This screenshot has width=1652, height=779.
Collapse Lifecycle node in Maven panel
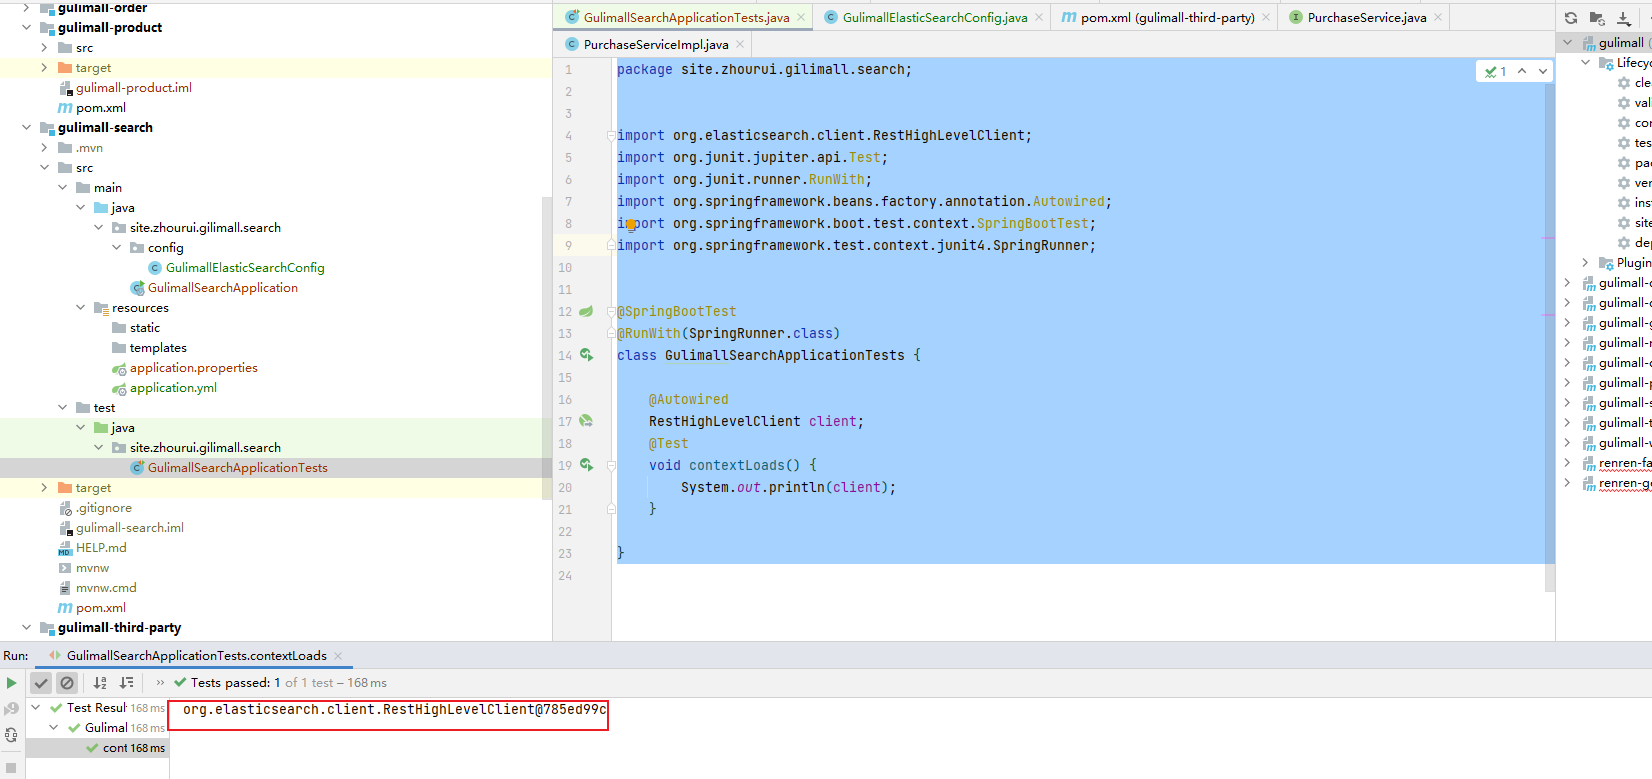1585,62
